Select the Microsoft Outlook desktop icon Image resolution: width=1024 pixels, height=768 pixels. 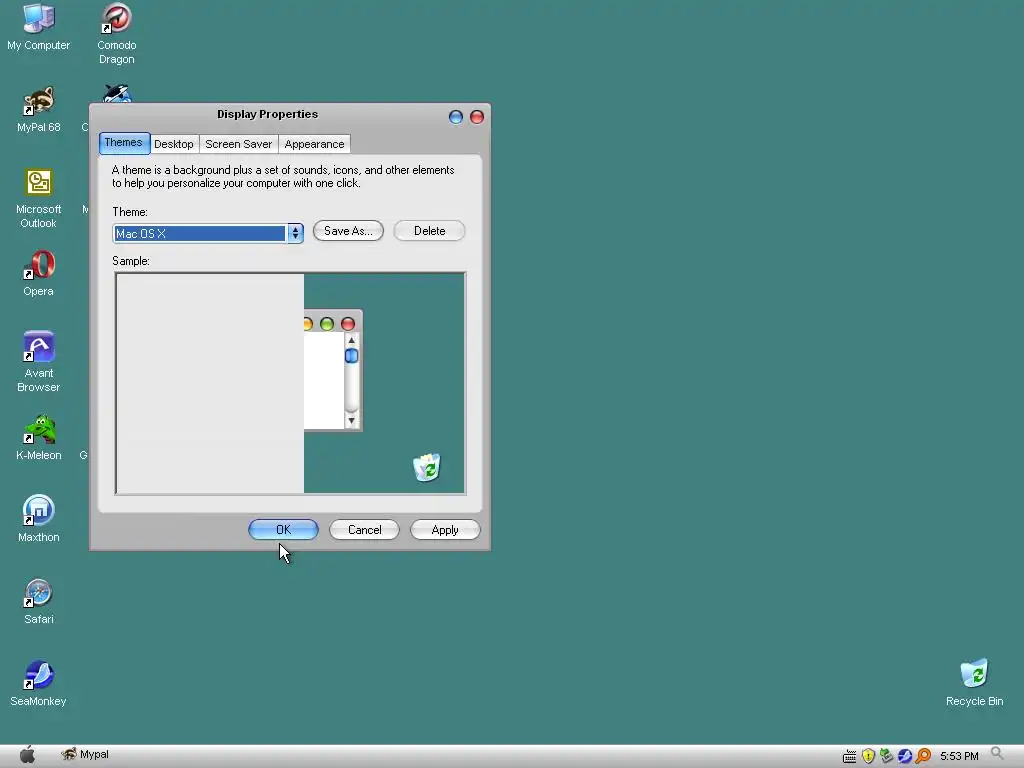tap(39, 199)
